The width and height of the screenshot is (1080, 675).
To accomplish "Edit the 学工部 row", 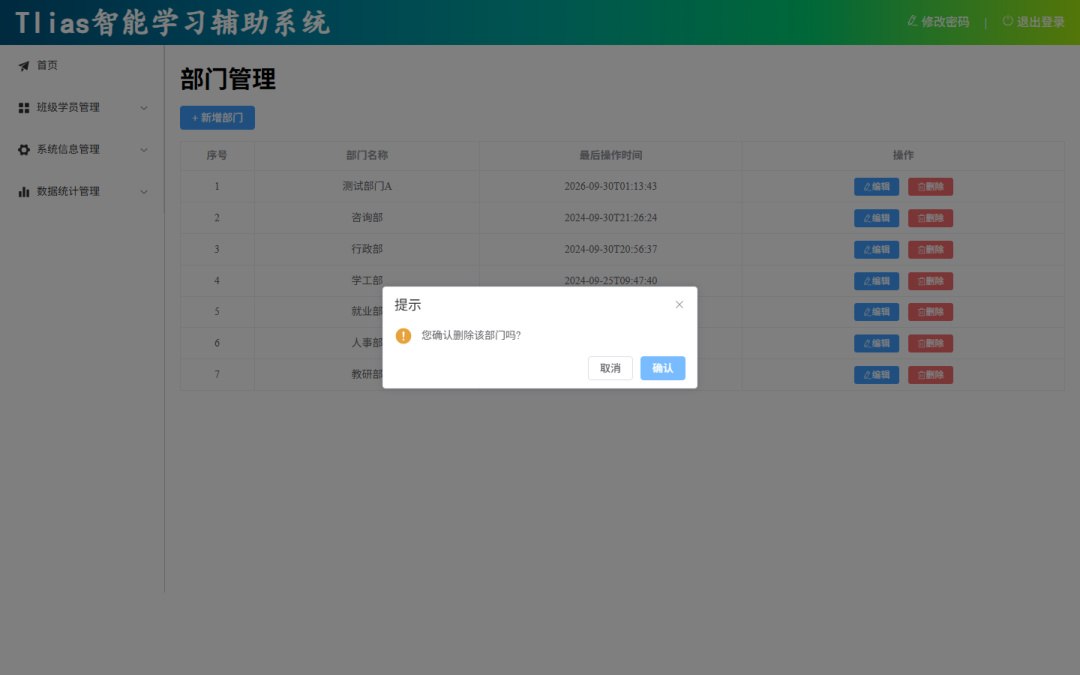I will pyautogui.click(x=876, y=281).
